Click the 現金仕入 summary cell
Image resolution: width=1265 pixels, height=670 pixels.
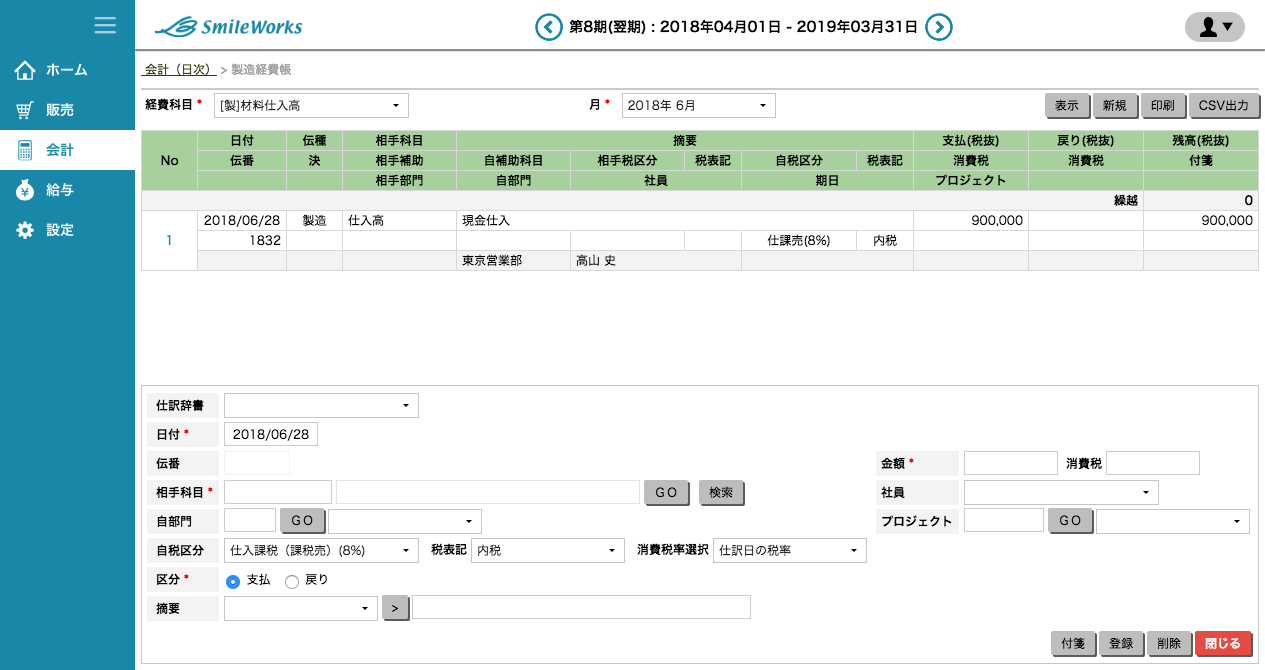[x=685, y=220]
